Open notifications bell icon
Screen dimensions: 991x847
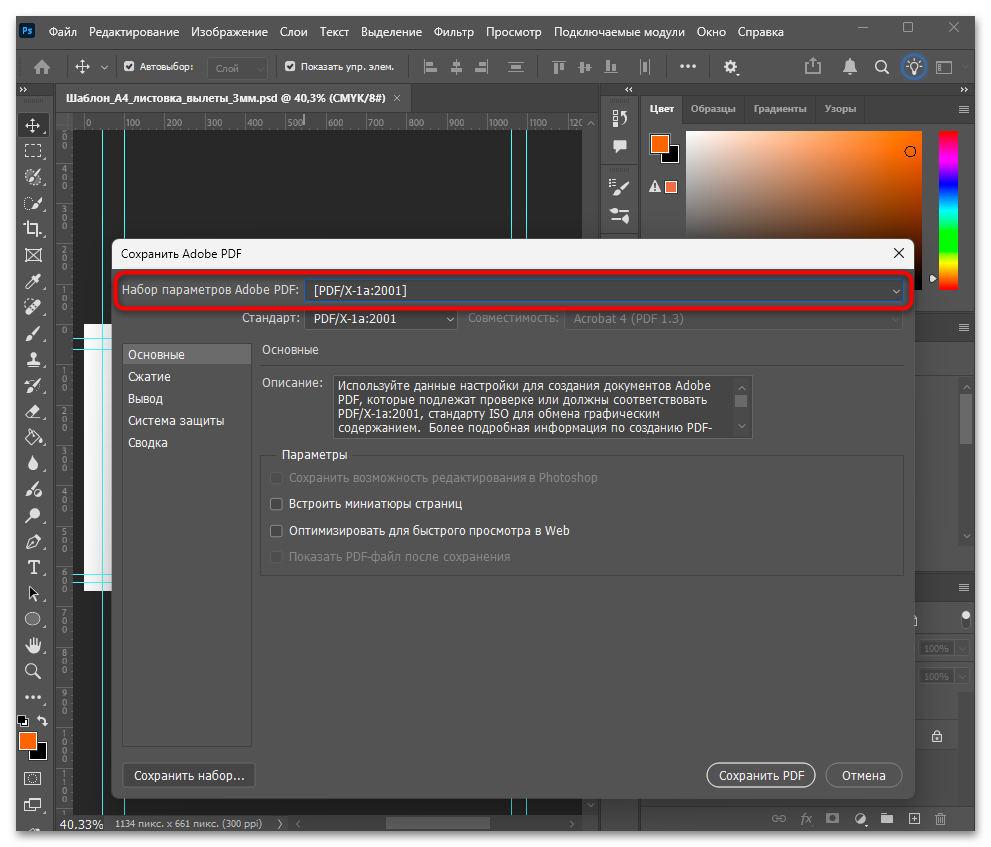click(850, 66)
